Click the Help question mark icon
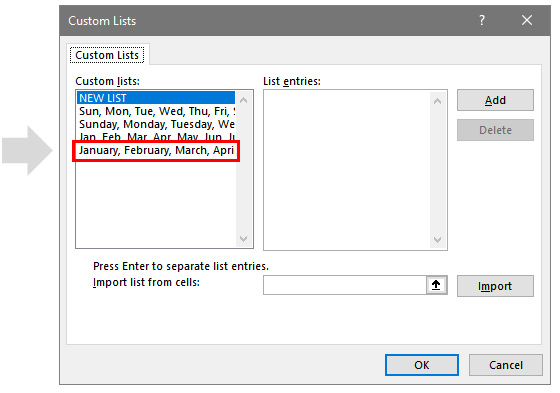The width and height of the screenshot is (560, 393). click(482, 20)
